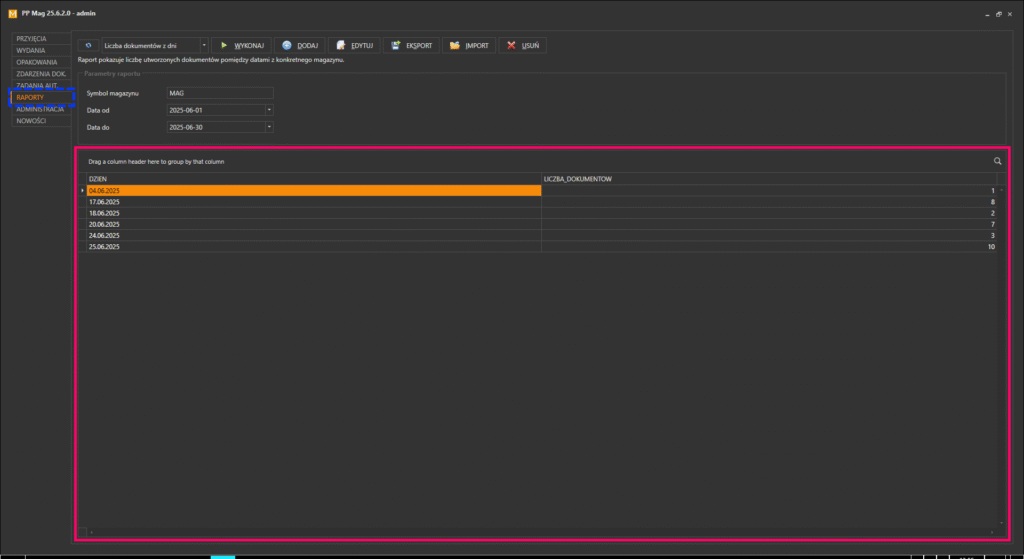Open the Data od date picker
Screen dimensions: 1024x559
click(x=269, y=110)
